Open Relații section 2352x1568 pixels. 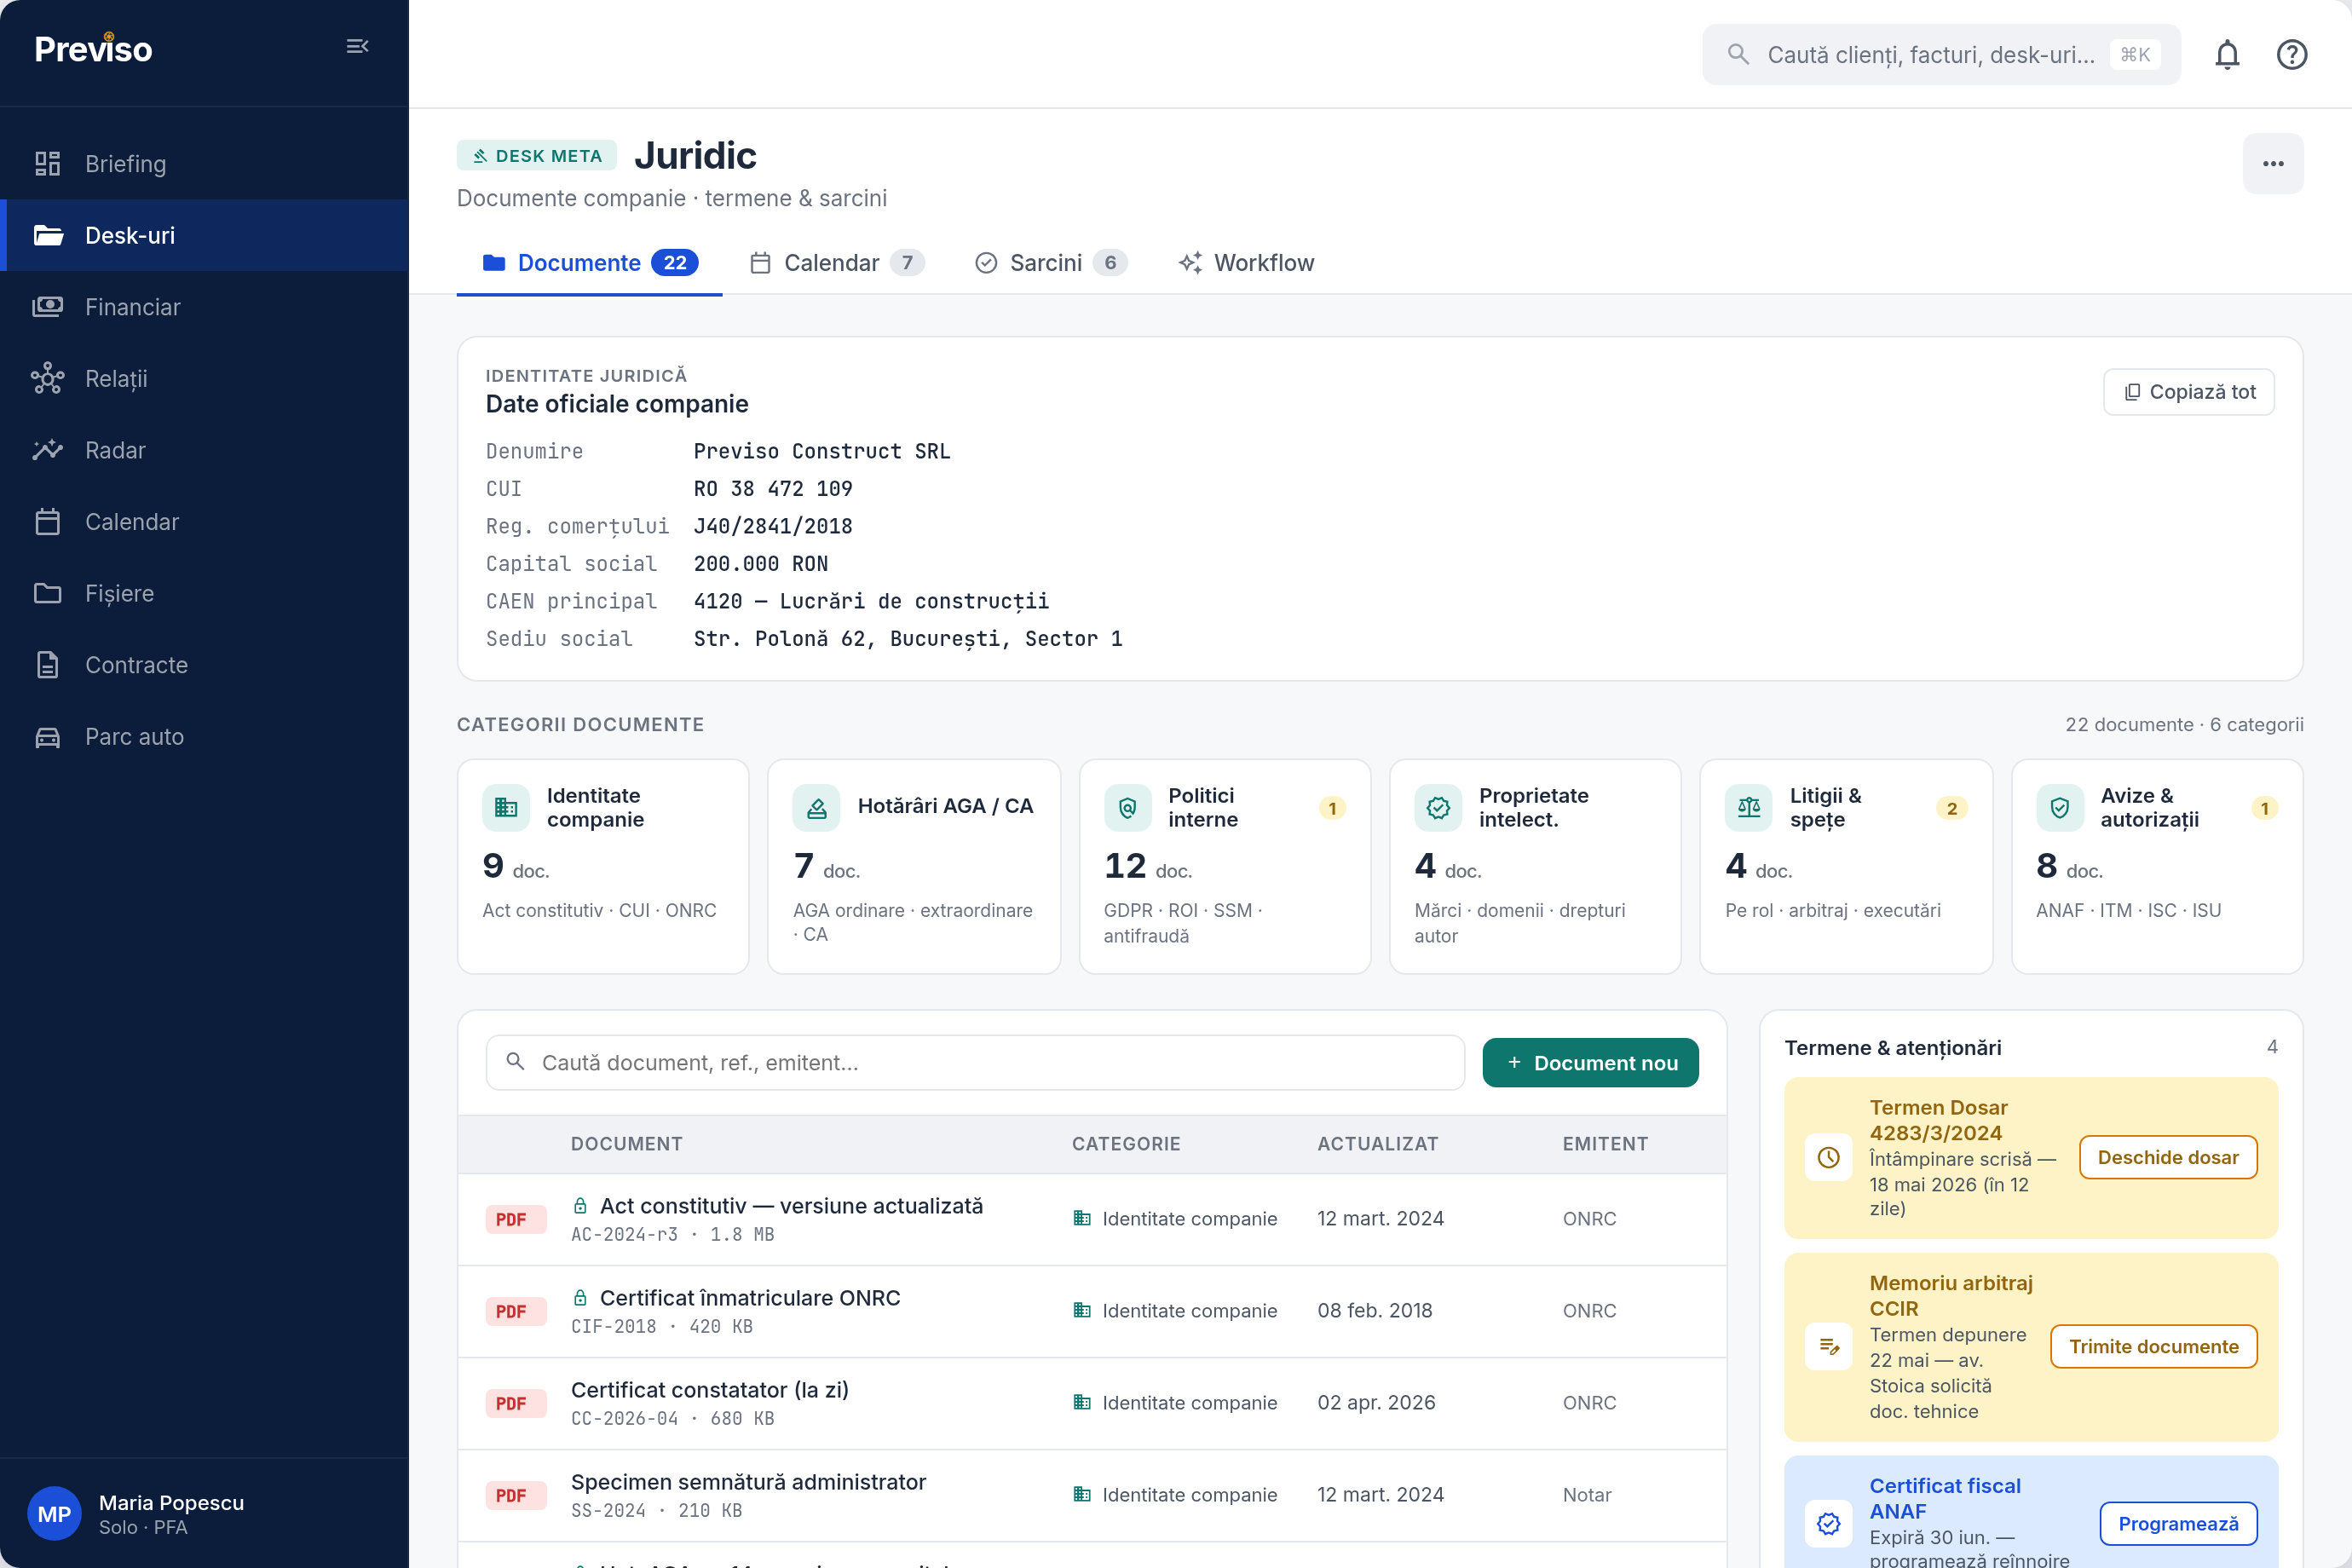[204, 378]
